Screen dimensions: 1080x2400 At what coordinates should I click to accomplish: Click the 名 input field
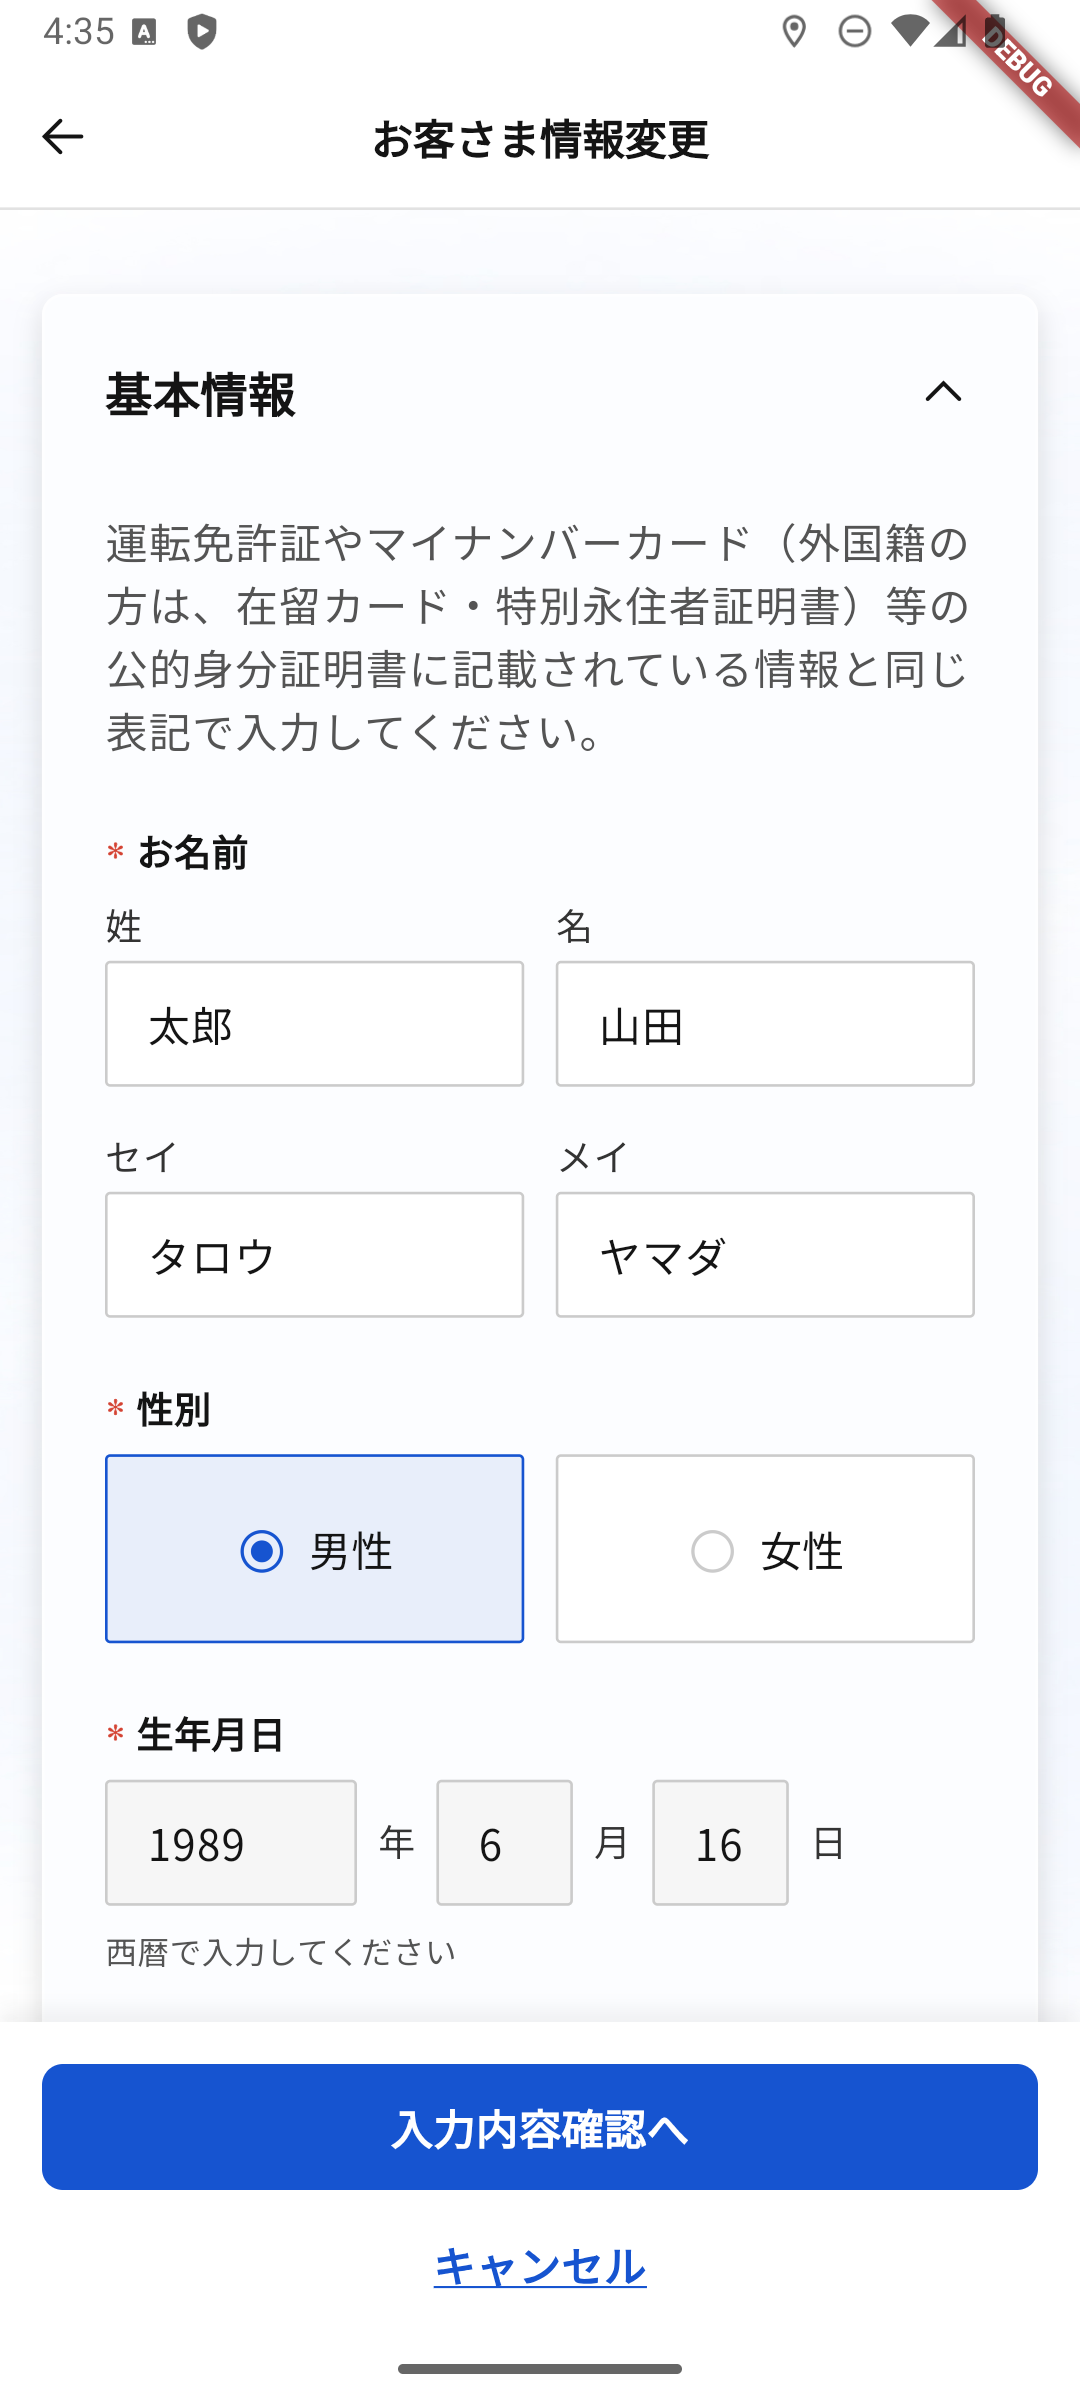coord(765,1024)
